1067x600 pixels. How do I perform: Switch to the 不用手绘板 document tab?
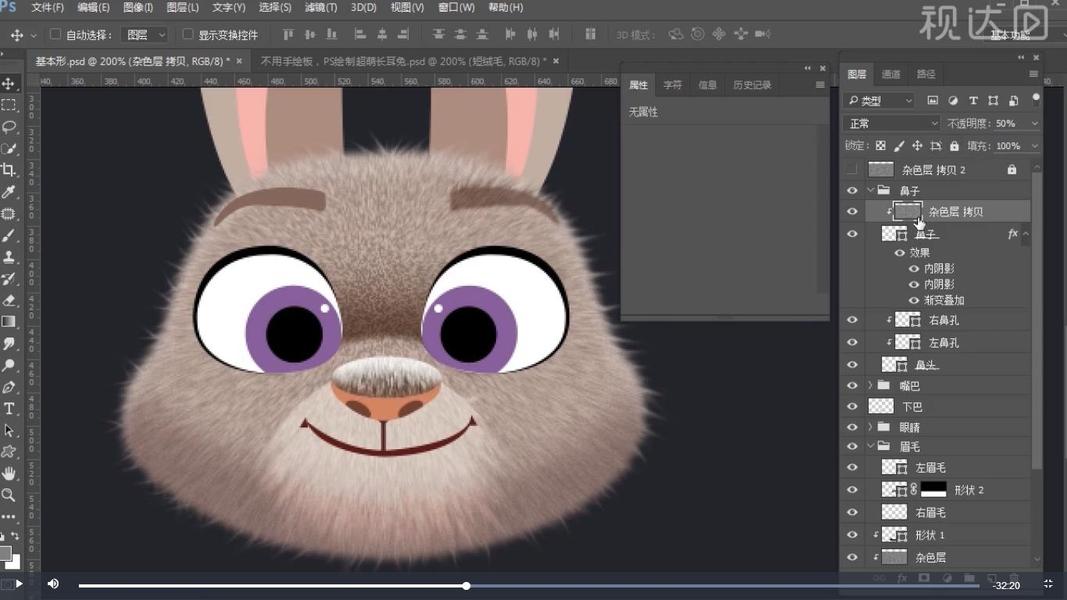tap(403, 61)
